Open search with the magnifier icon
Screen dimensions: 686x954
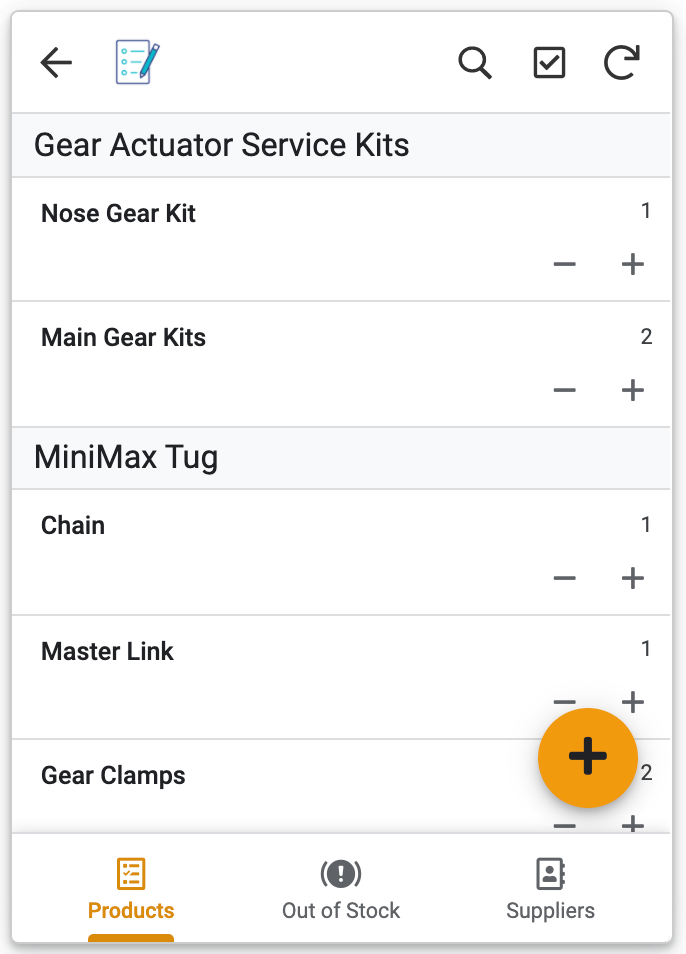coord(475,63)
